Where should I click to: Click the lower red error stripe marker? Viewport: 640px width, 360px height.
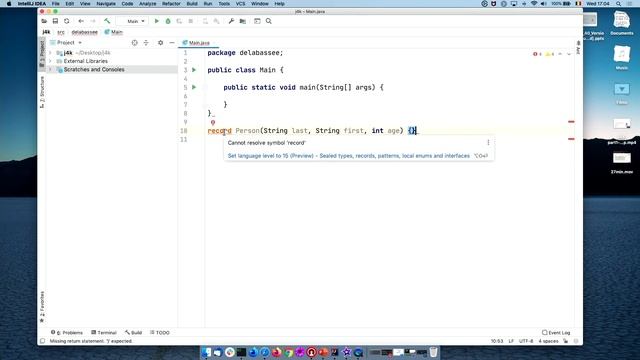pos(571,139)
